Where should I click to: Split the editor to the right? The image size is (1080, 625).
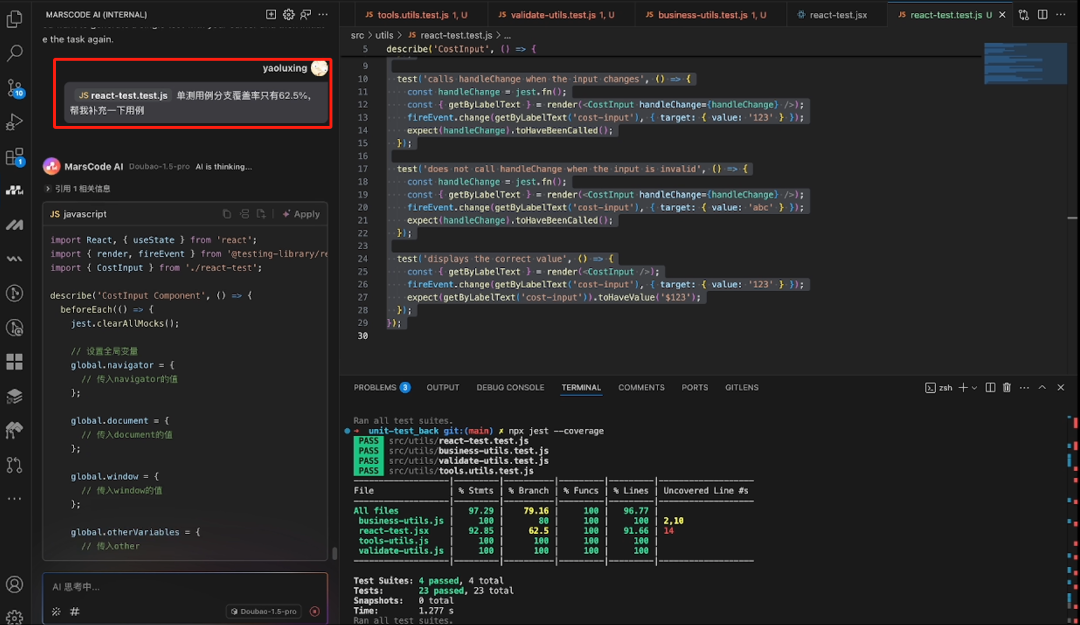point(1042,15)
